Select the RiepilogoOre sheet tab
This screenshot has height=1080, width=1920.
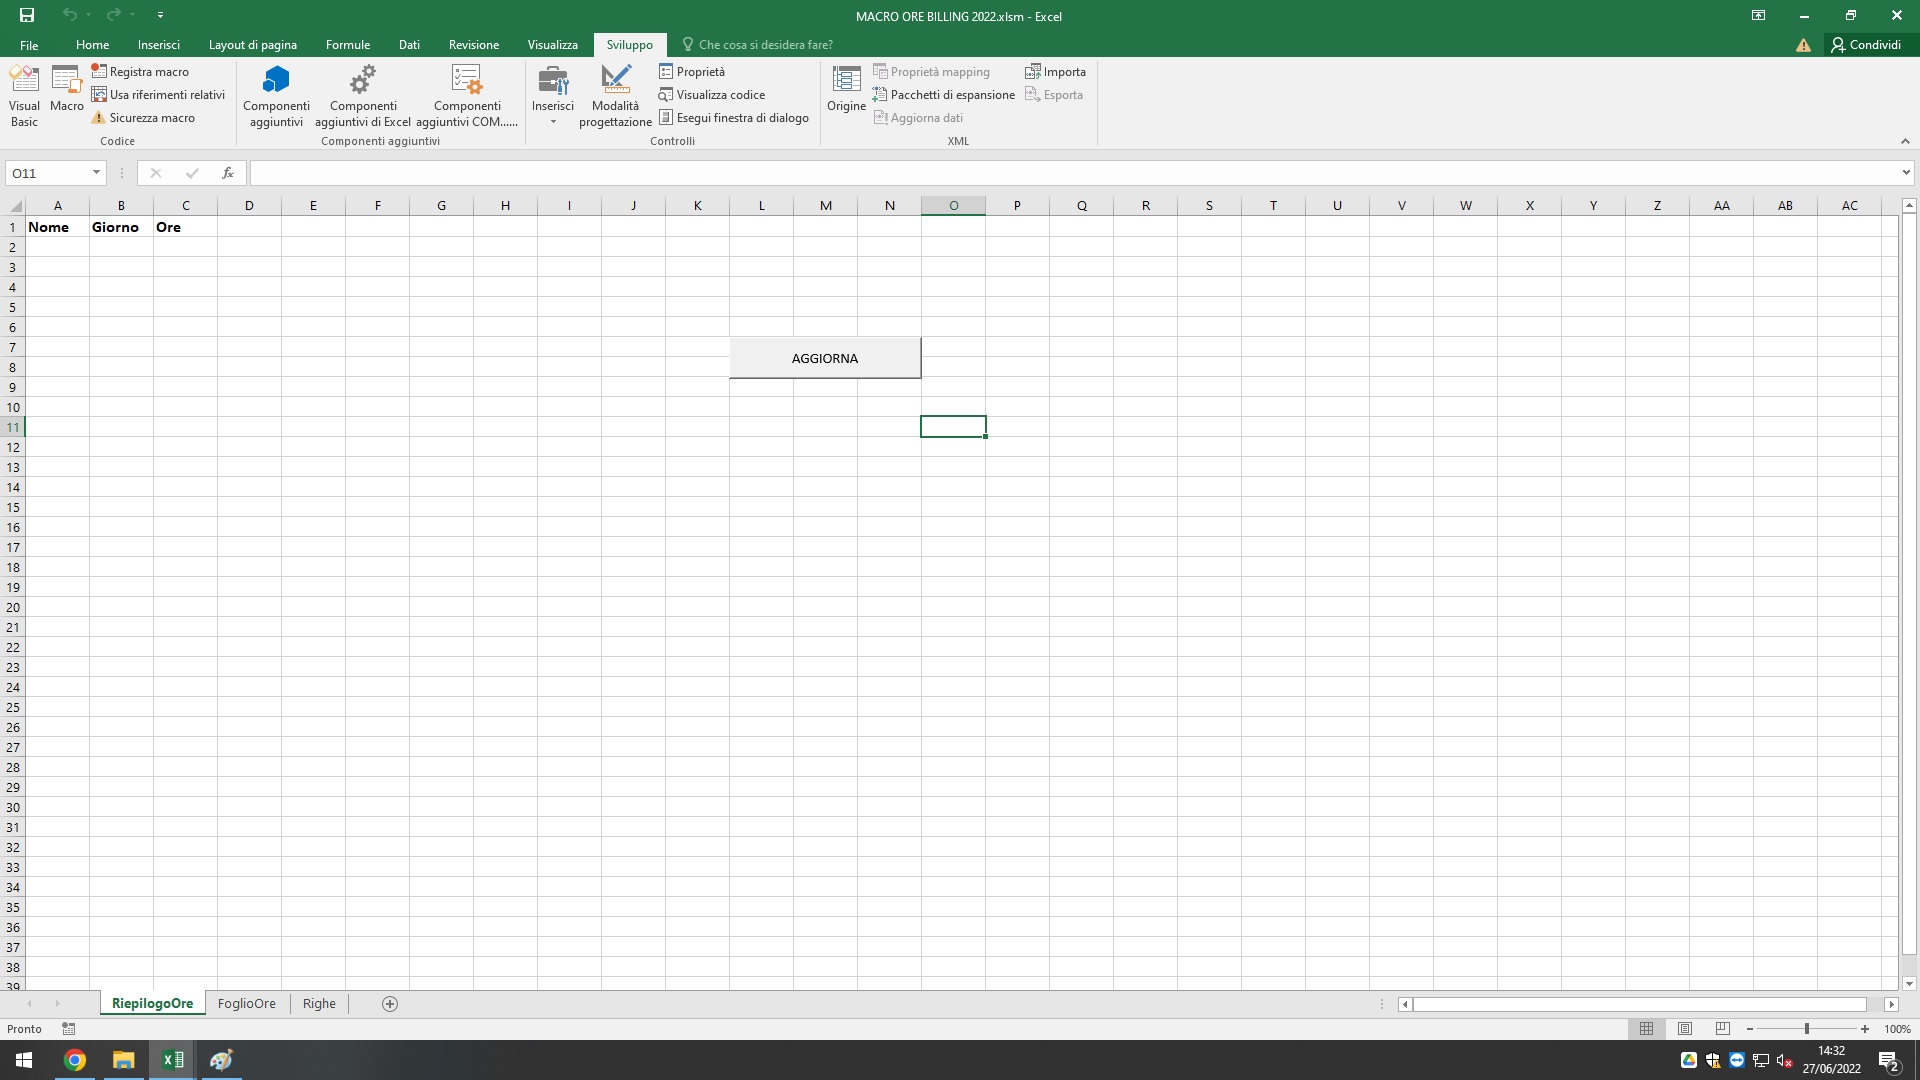[152, 1004]
